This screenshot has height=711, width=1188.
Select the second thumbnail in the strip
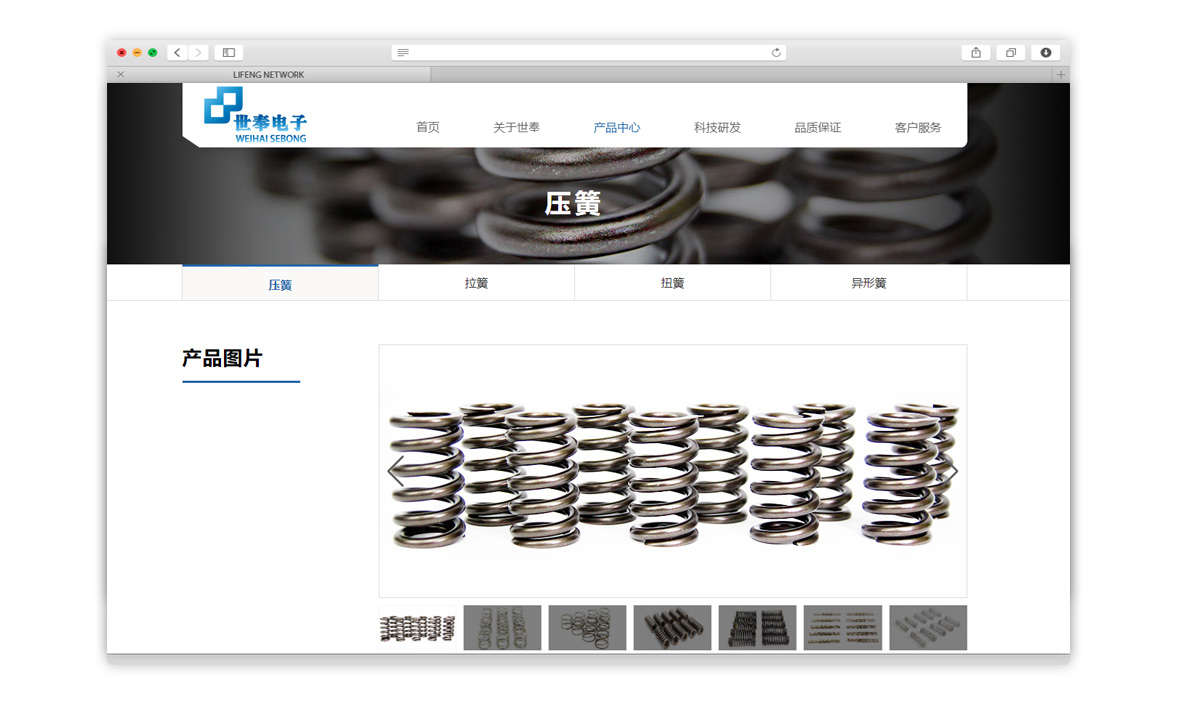click(502, 628)
